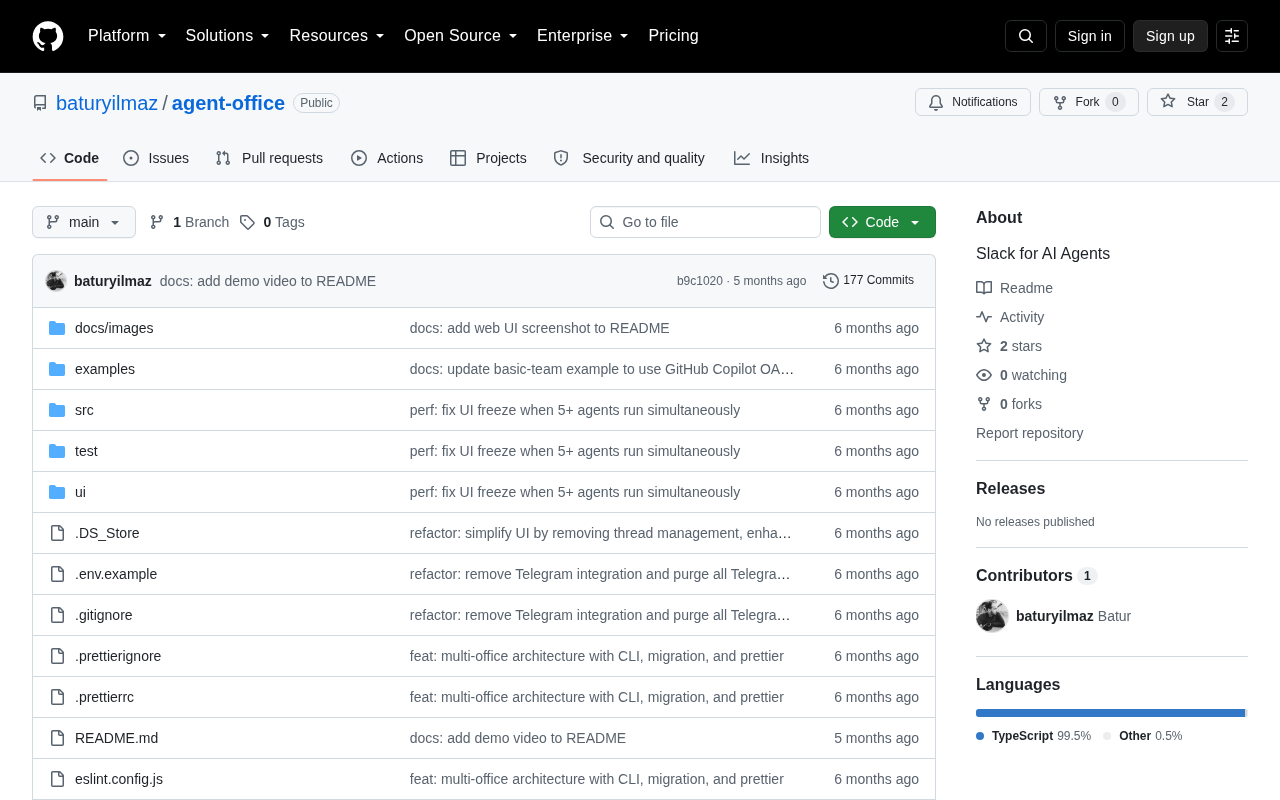Open the search magnifier button

coord(1026,36)
